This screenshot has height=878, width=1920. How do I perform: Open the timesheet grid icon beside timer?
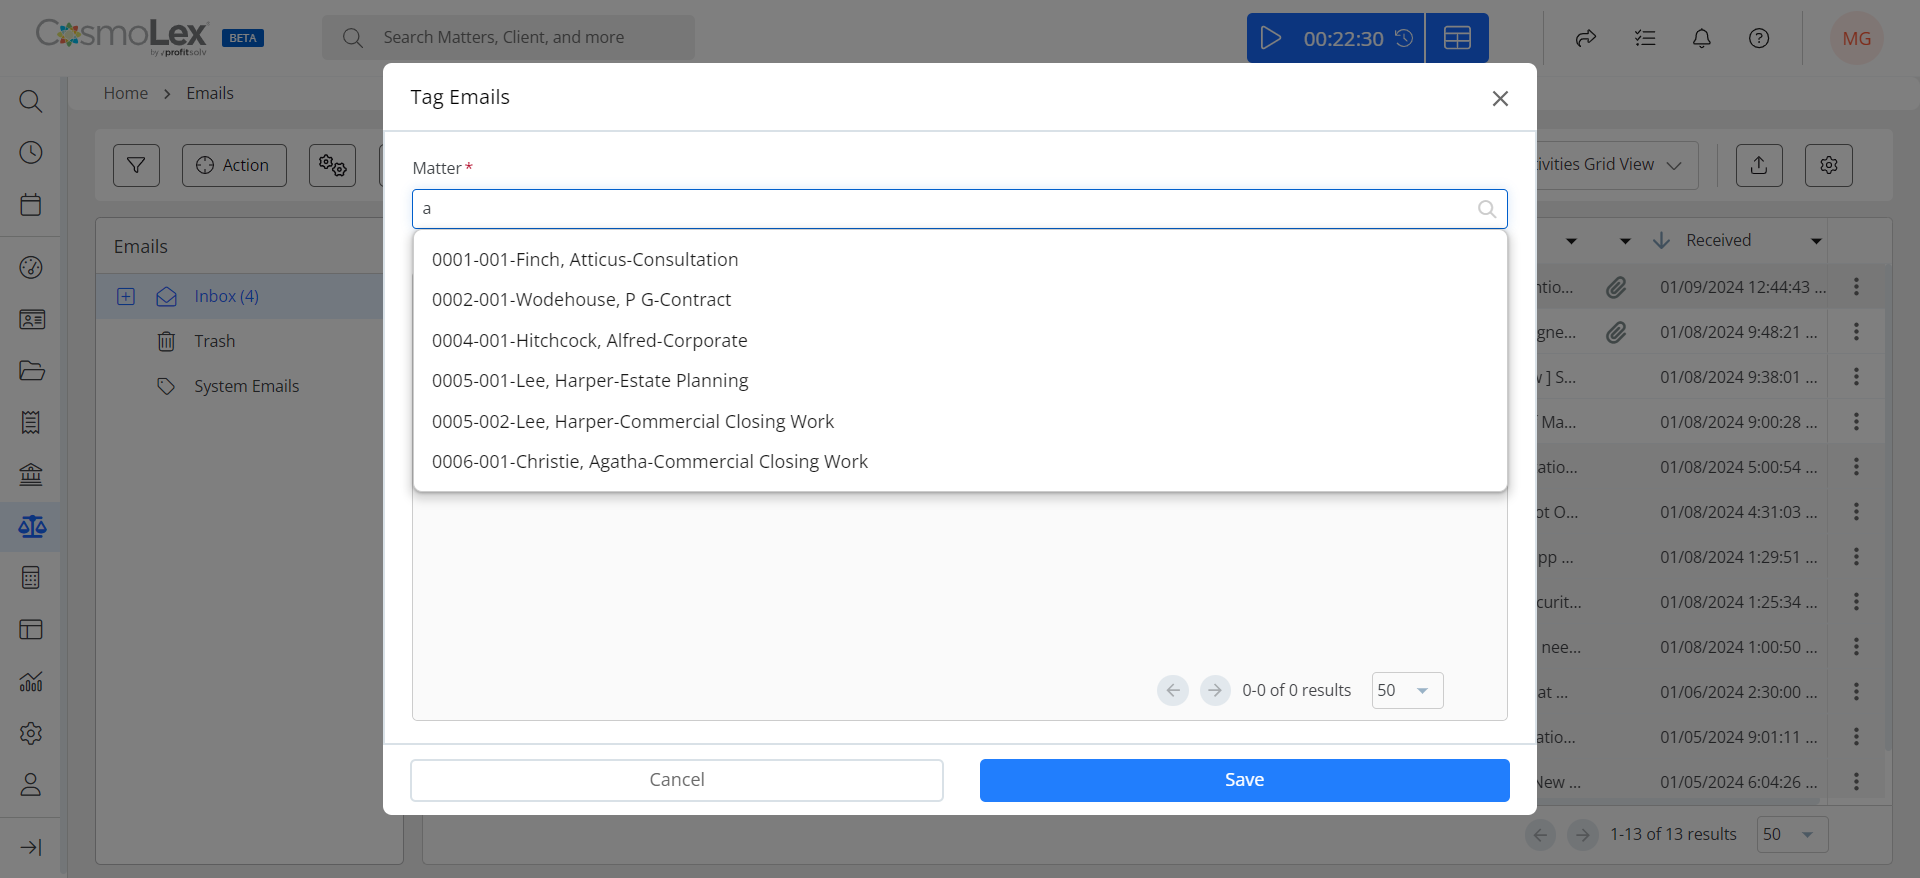coord(1457,38)
